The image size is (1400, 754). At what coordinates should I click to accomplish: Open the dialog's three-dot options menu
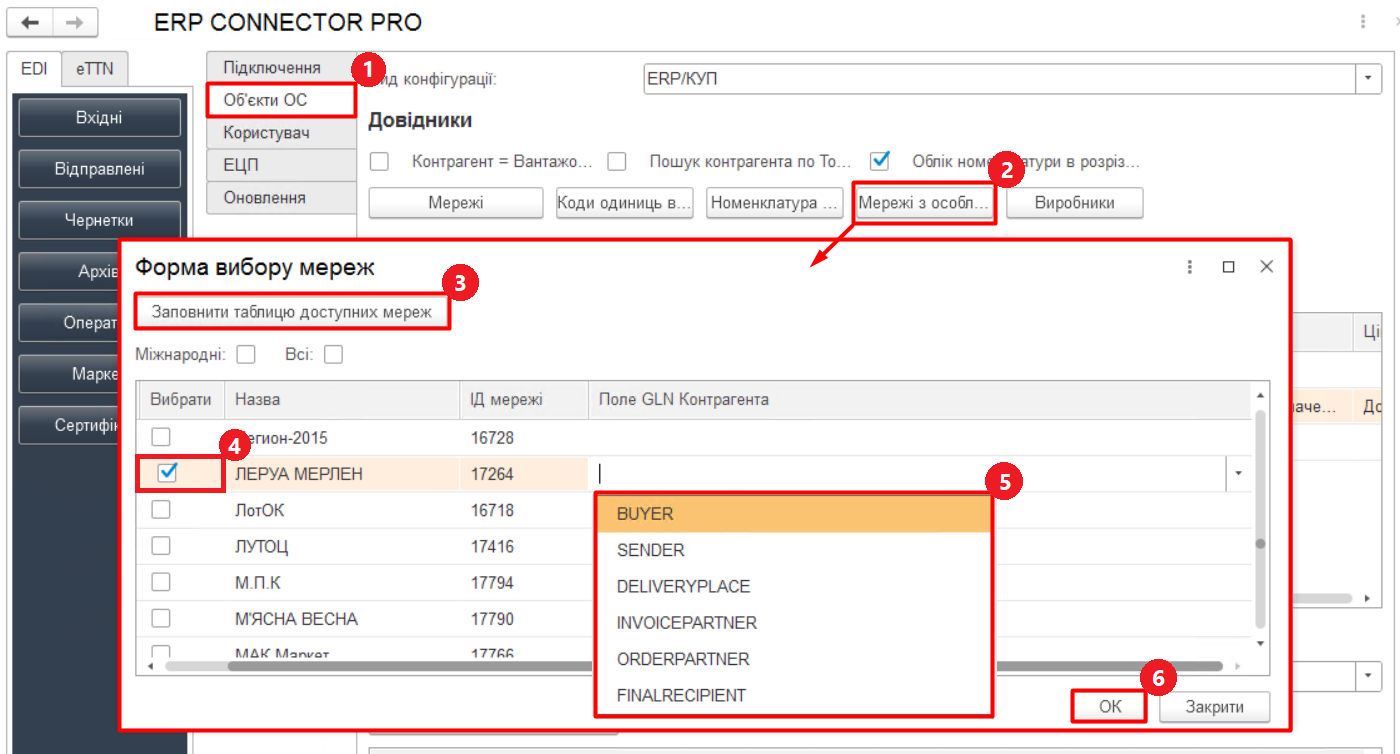point(1190,267)
